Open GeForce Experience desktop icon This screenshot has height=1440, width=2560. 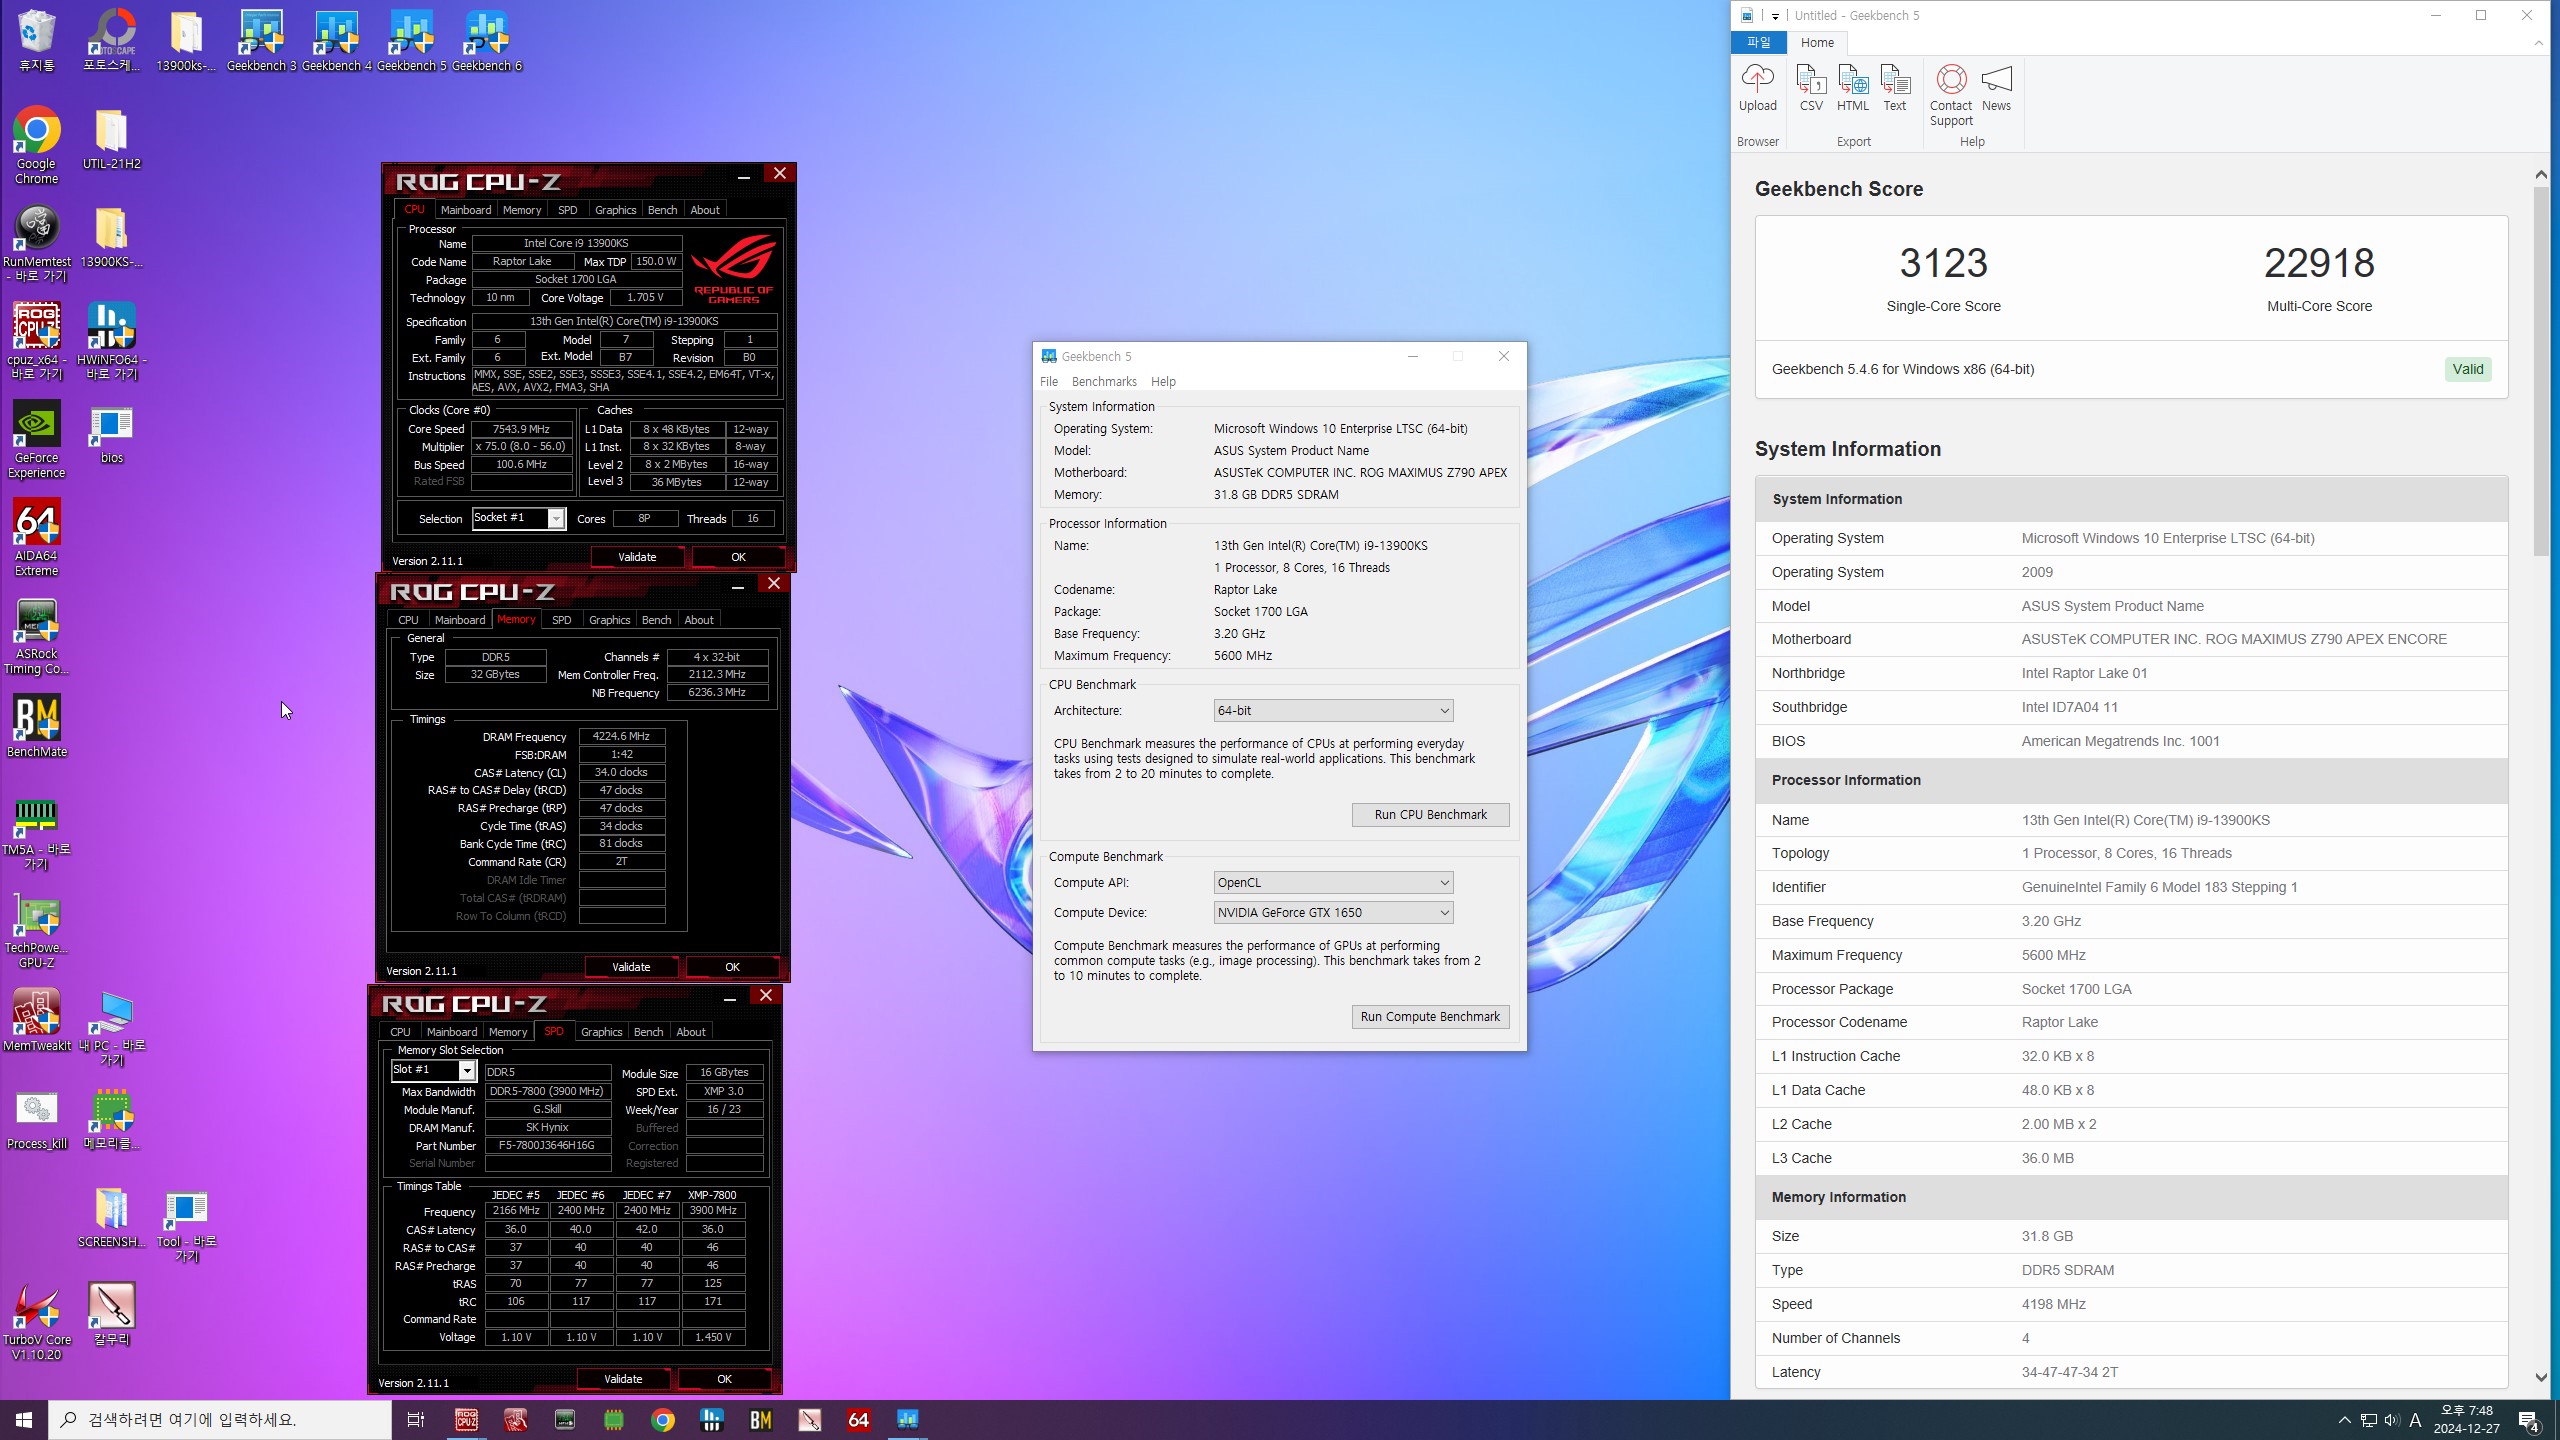tap(36, 439)
